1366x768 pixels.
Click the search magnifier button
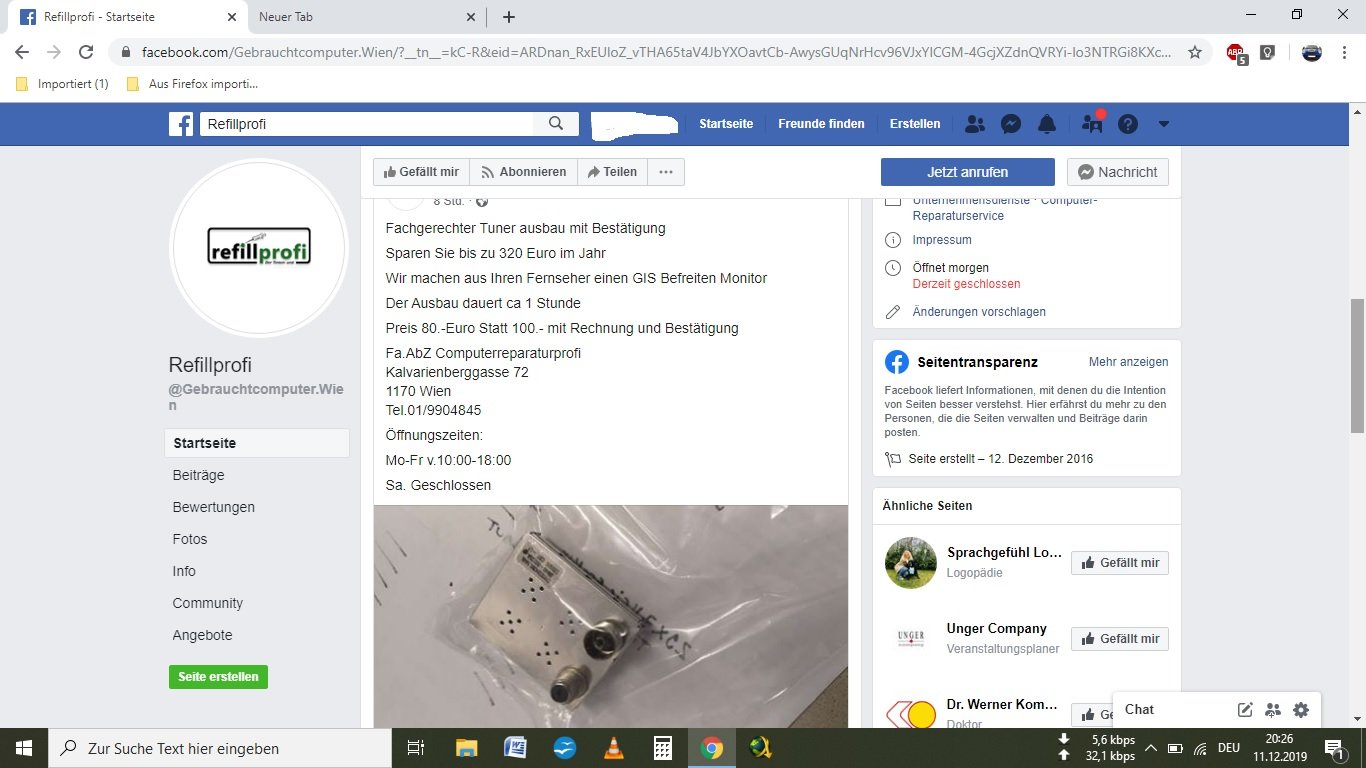coord(556,124)
